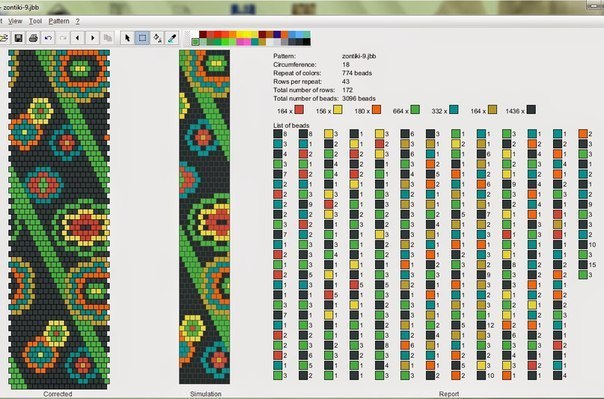Shift the pattern left with the left arrow
The image size is (604, 399).
pyautogui.click(x=78, y=38)
